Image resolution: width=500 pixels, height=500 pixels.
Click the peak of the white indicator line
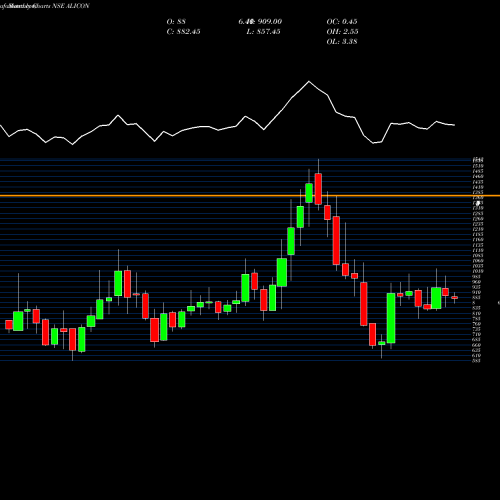[x=309, y=81]
